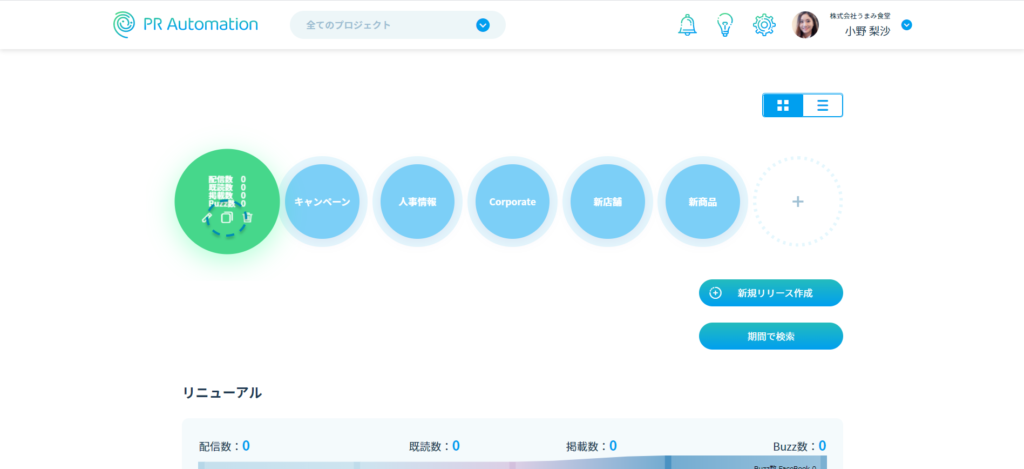Click the lightbulb tips icon
The width and height of the screenshot is (1024, 469).
725,25
